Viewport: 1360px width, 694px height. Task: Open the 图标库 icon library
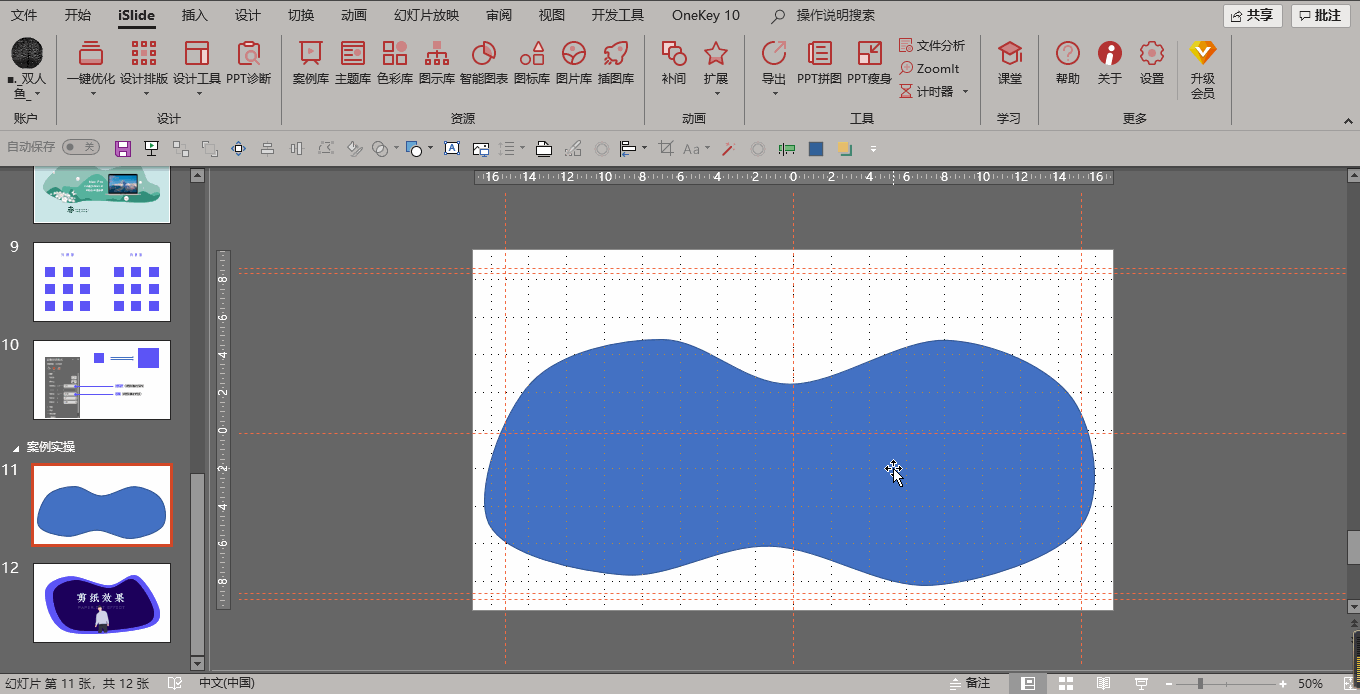(531, 62)
